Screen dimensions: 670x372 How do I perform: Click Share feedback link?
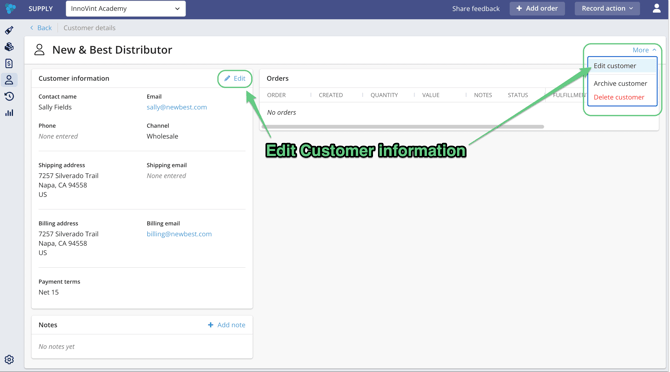(476, 9)
